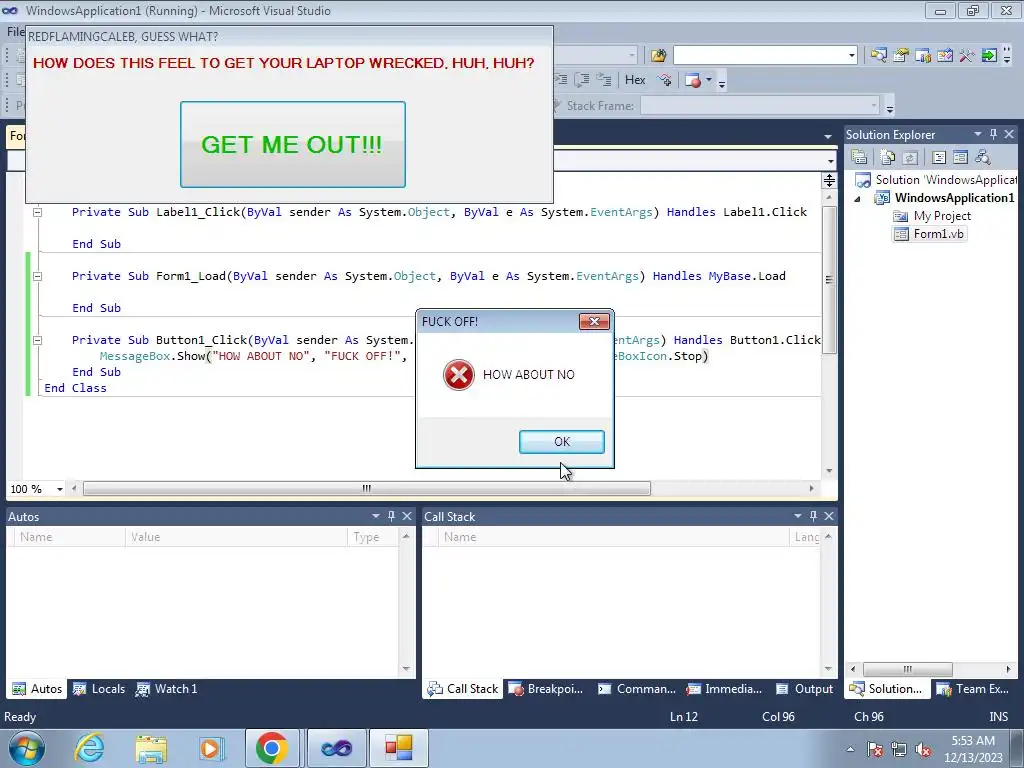Open the breakpoints window icon dropdown arrow
This screenshot has height=768, width=1024.
(709, 80)
